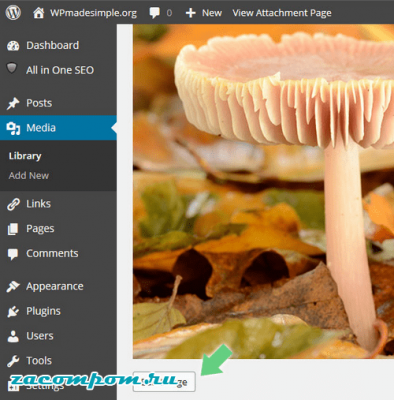The width and height of the screenshot is (394, 400).
Task: Open the Users menu
Action: [40, 336]
